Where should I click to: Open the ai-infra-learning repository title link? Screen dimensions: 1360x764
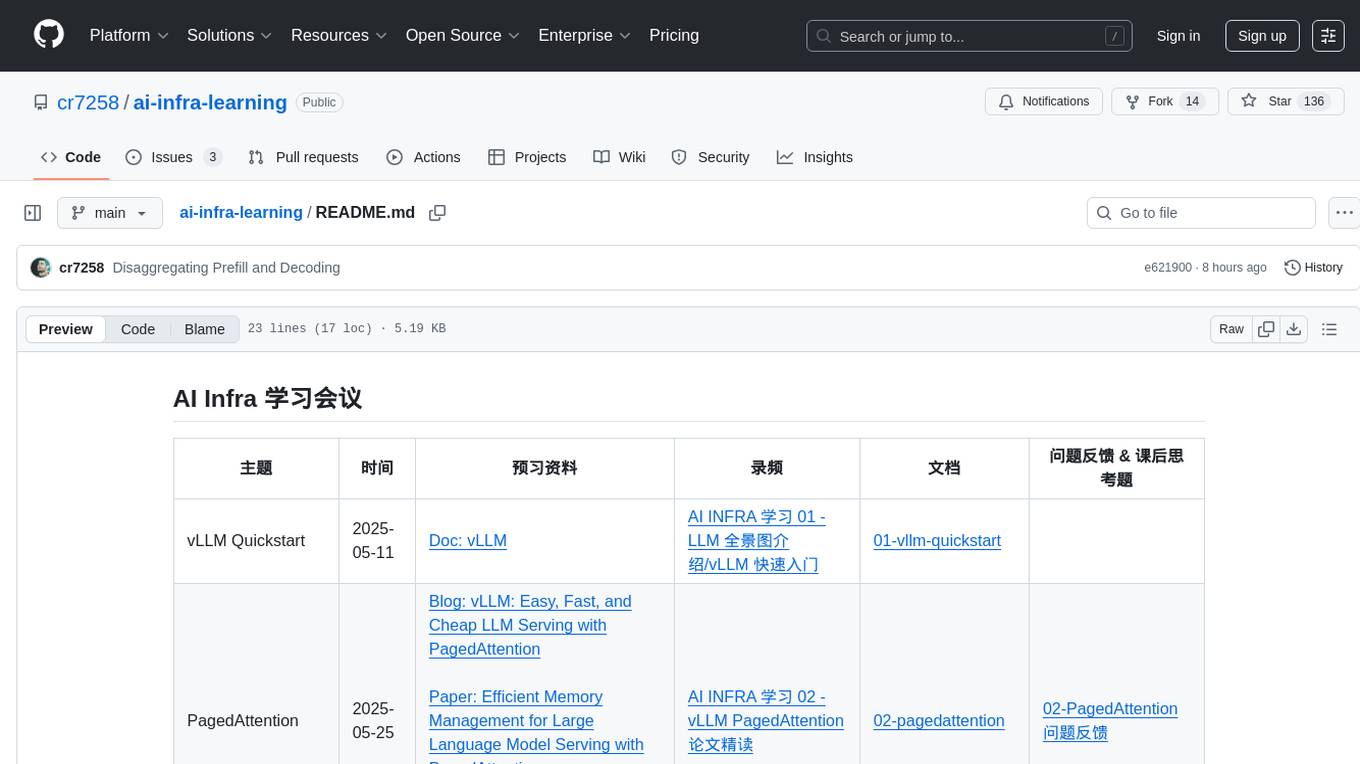pyautogui.click(x=210, y=102)
